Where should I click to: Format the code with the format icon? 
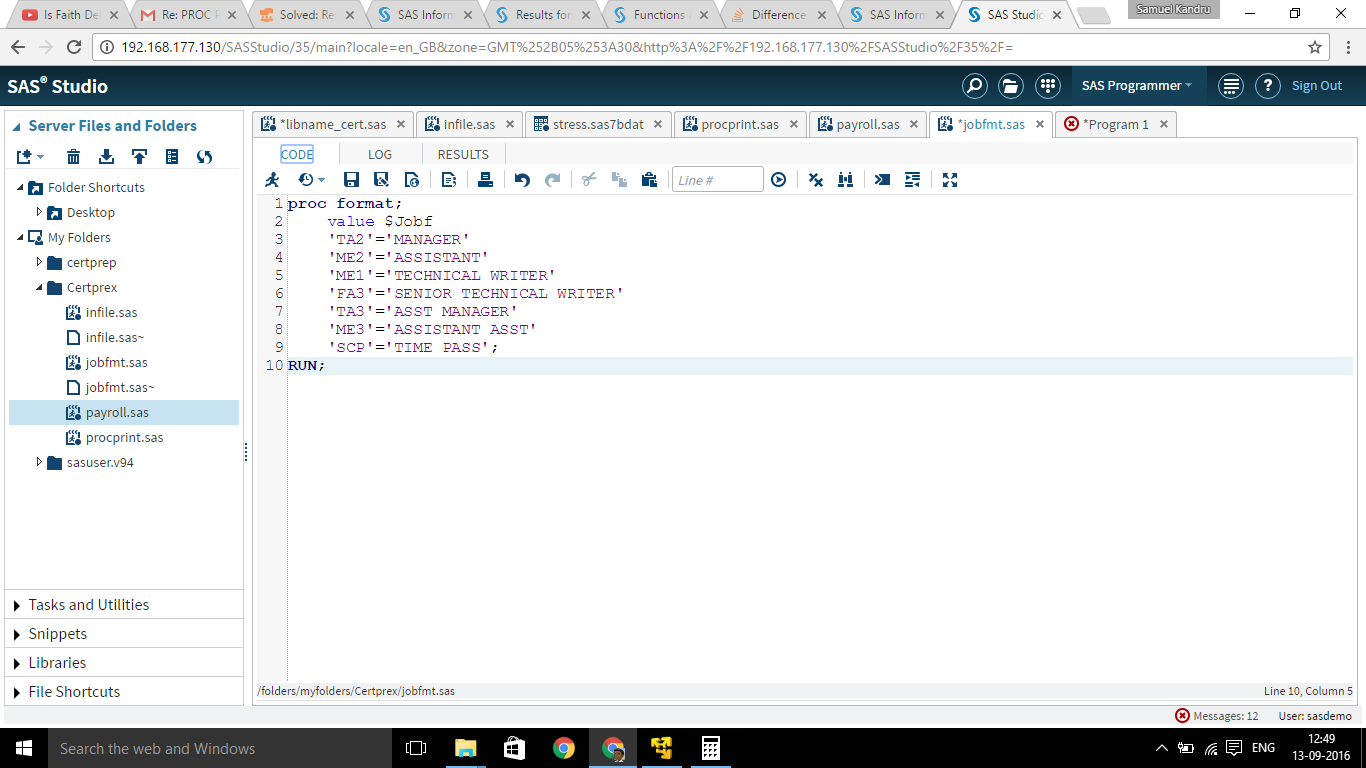point(912,180)
